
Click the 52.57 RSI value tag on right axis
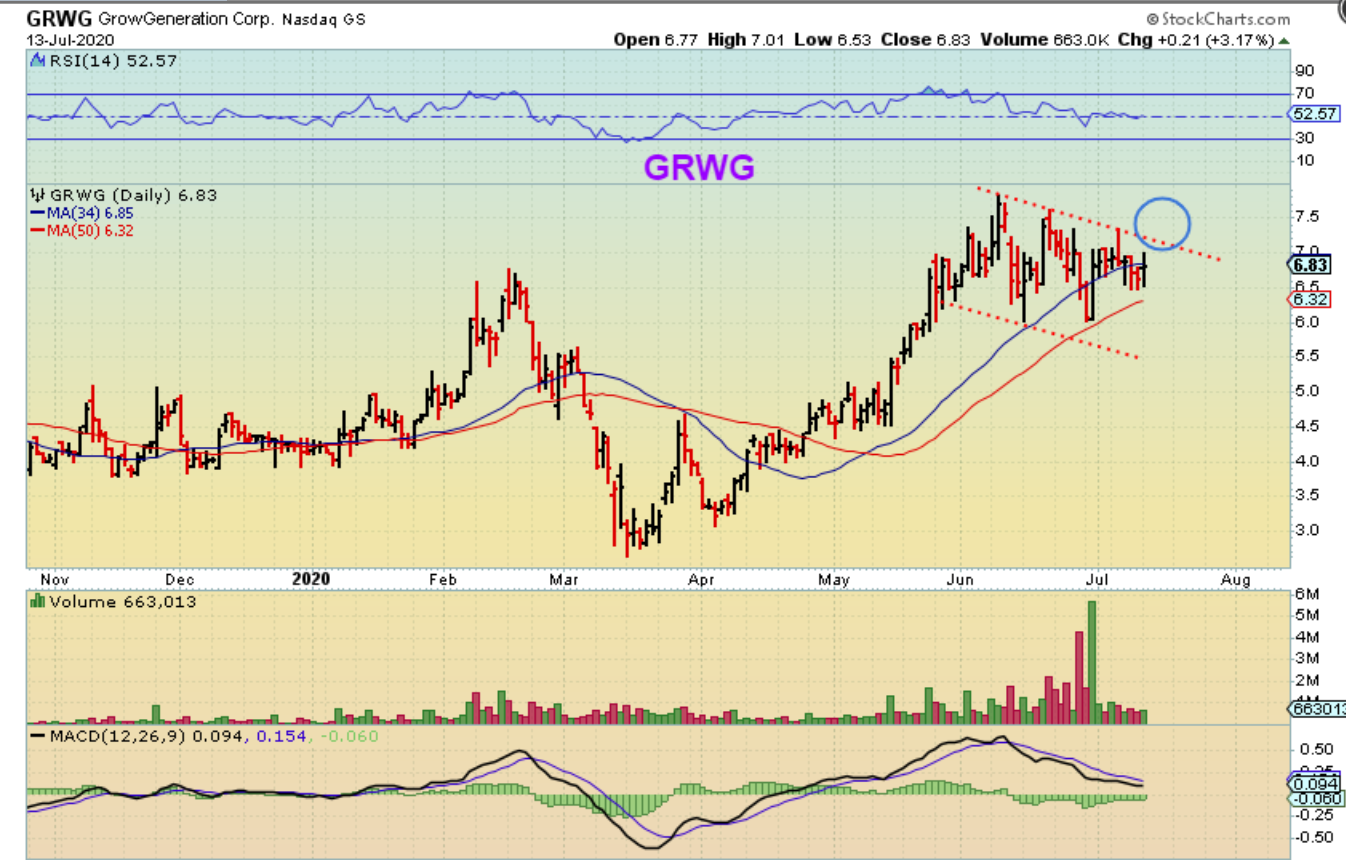tap(1313, 114)
